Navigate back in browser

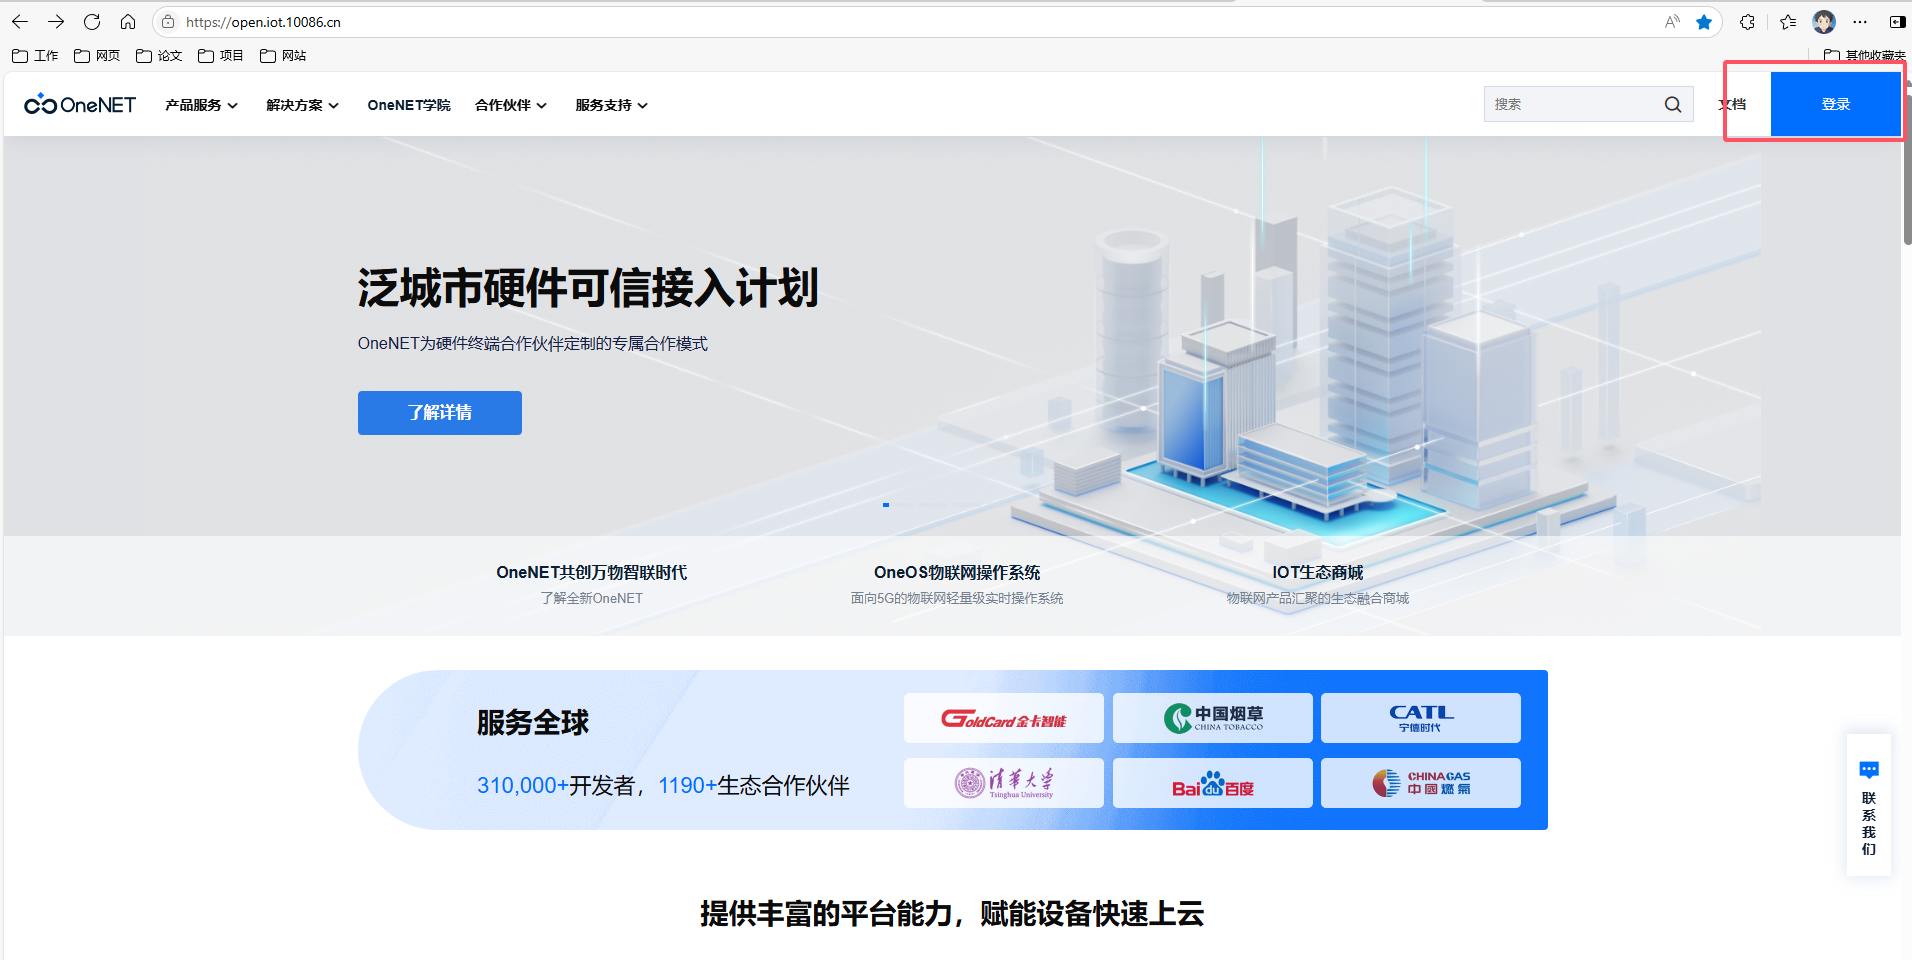pyautogui.click(x=20, y=22)
